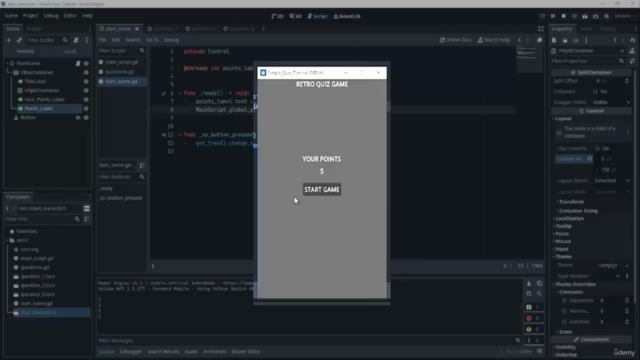Open the Dragger Visibility dropdown
The width and height of the screenshot is (640, 360).
(x=611, y=102)
